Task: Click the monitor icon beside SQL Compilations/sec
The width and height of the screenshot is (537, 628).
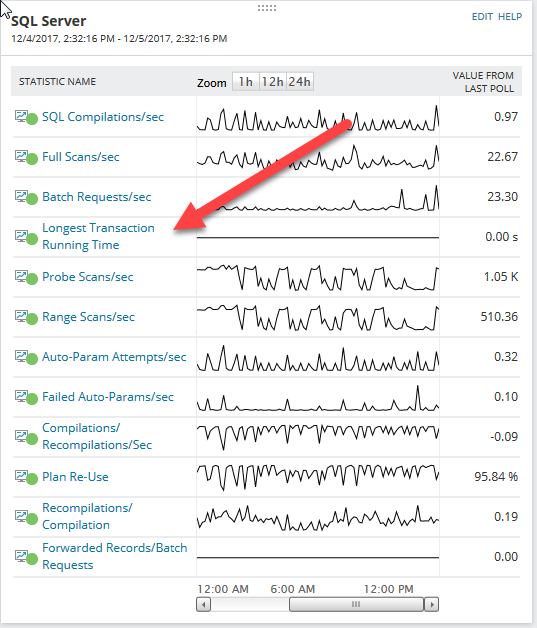Action: pos(22,117)
